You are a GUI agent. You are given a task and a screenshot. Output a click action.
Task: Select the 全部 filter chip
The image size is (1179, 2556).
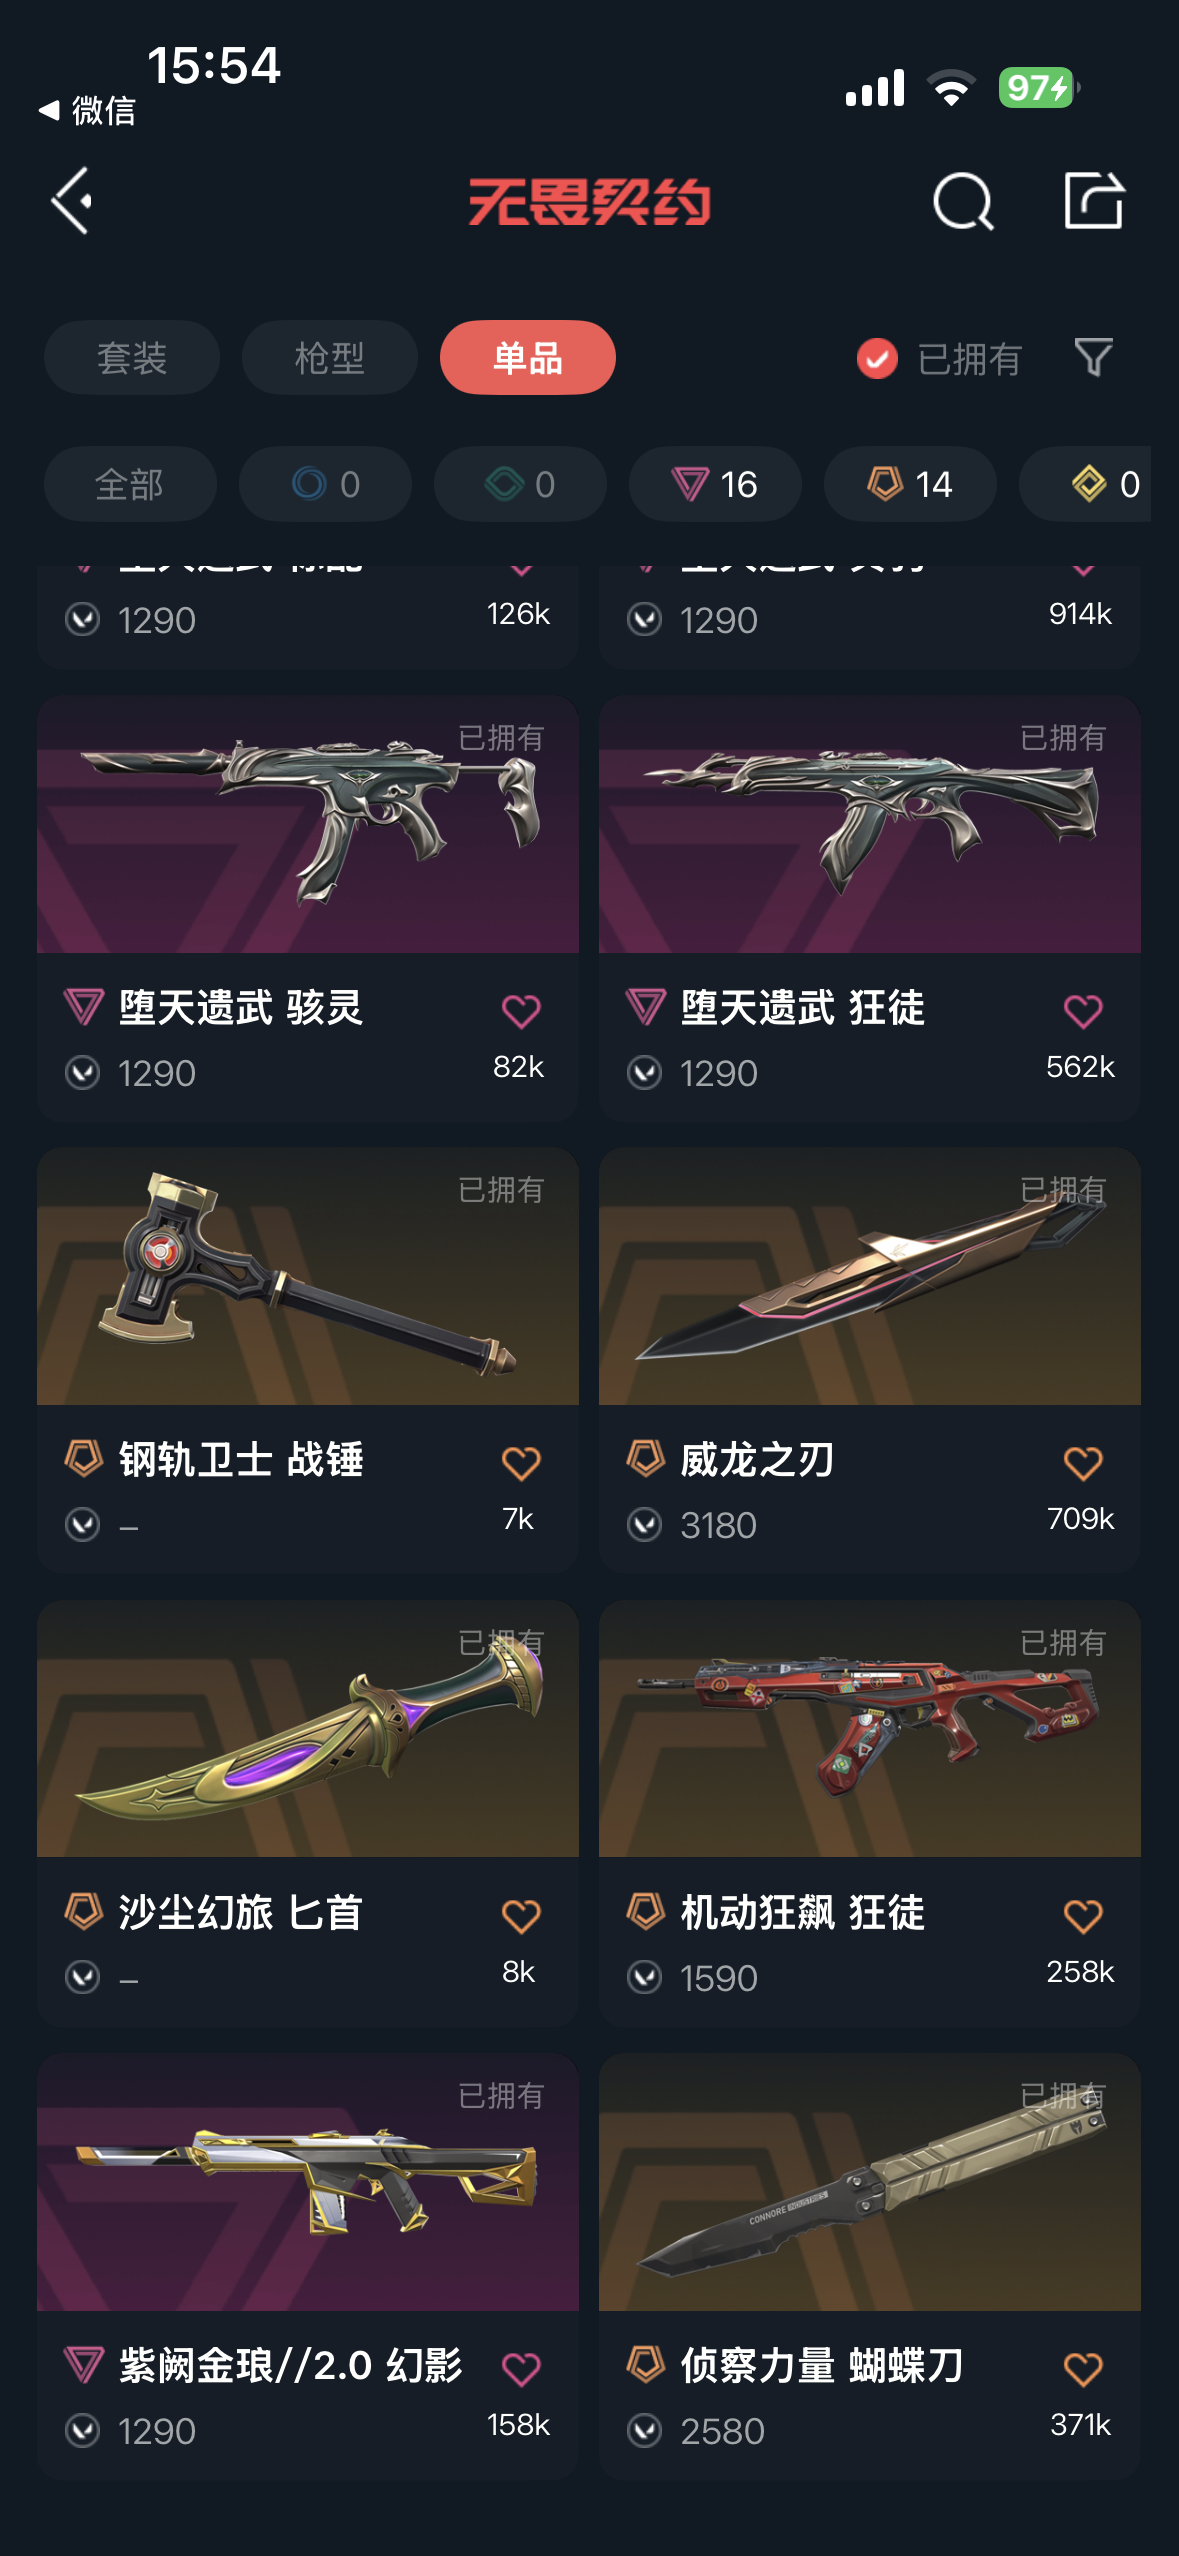(130, 484)
